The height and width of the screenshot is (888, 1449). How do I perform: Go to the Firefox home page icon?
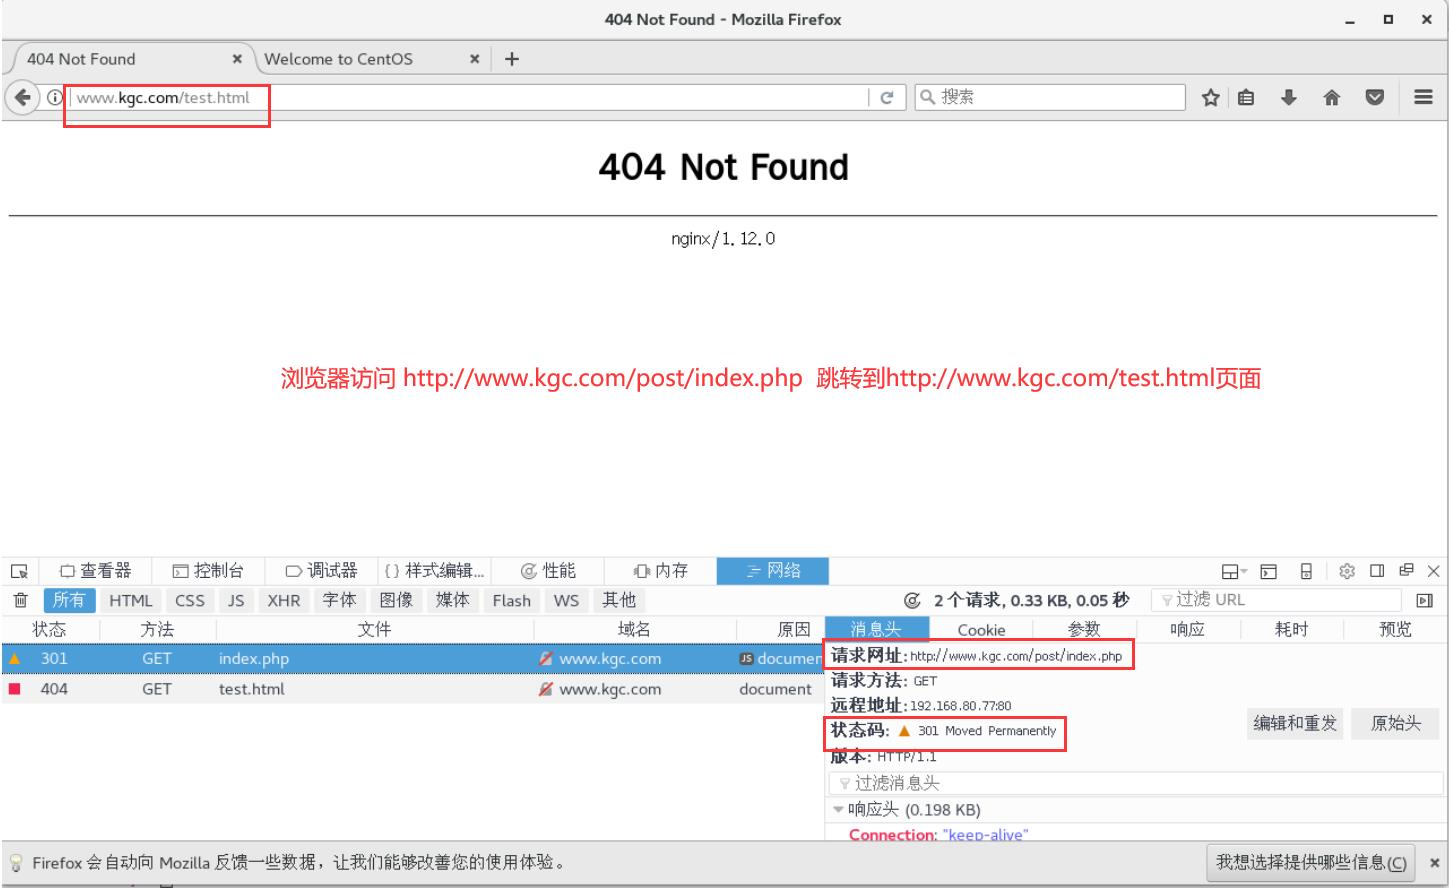[1331, 97]
